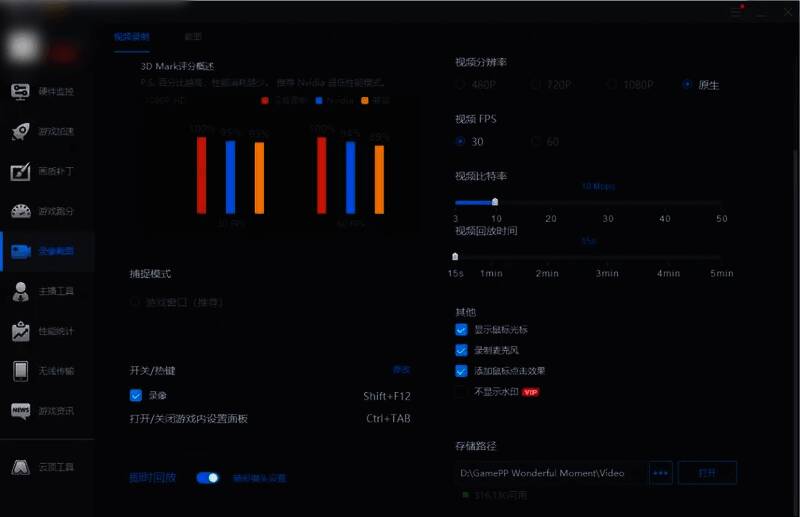Image resolution: width=800 pixels, height=517 pixels.
Task: Click the three-dots browse path button
Action: tap(661, 473)
